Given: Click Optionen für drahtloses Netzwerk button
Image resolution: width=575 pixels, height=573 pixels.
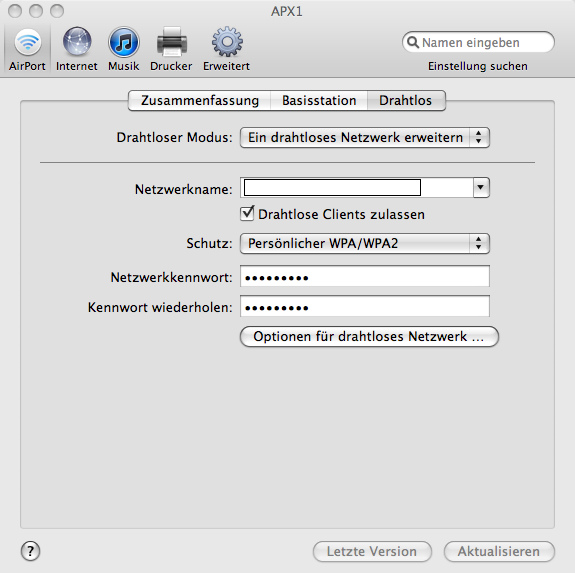Looking at the screenshot, I should [x=369, y=337].
